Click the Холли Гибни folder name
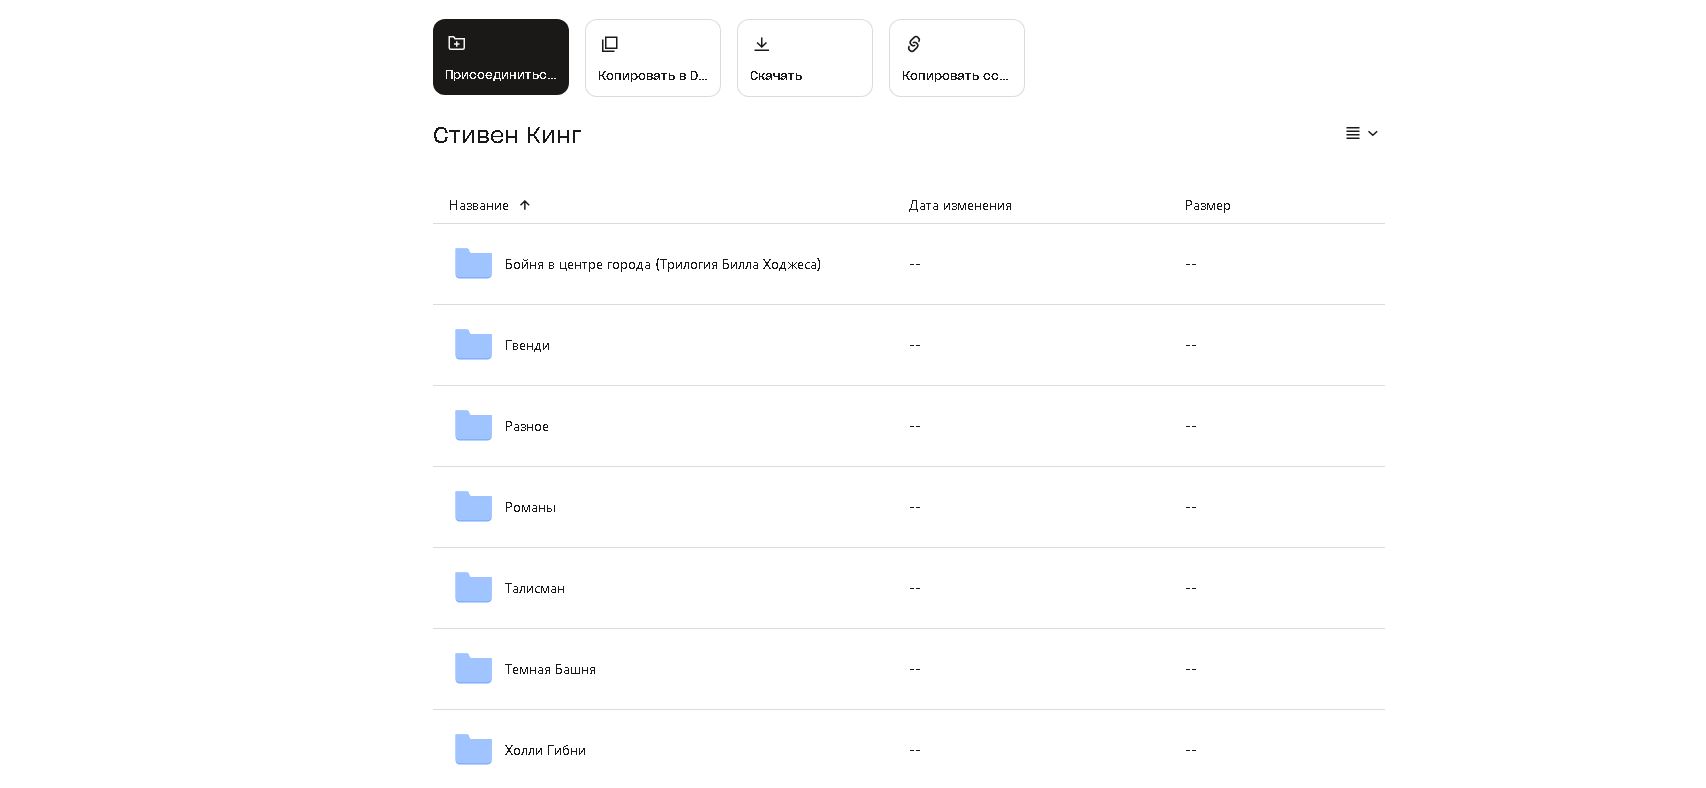Screen dimensions: 1706x788 [545, 750]
